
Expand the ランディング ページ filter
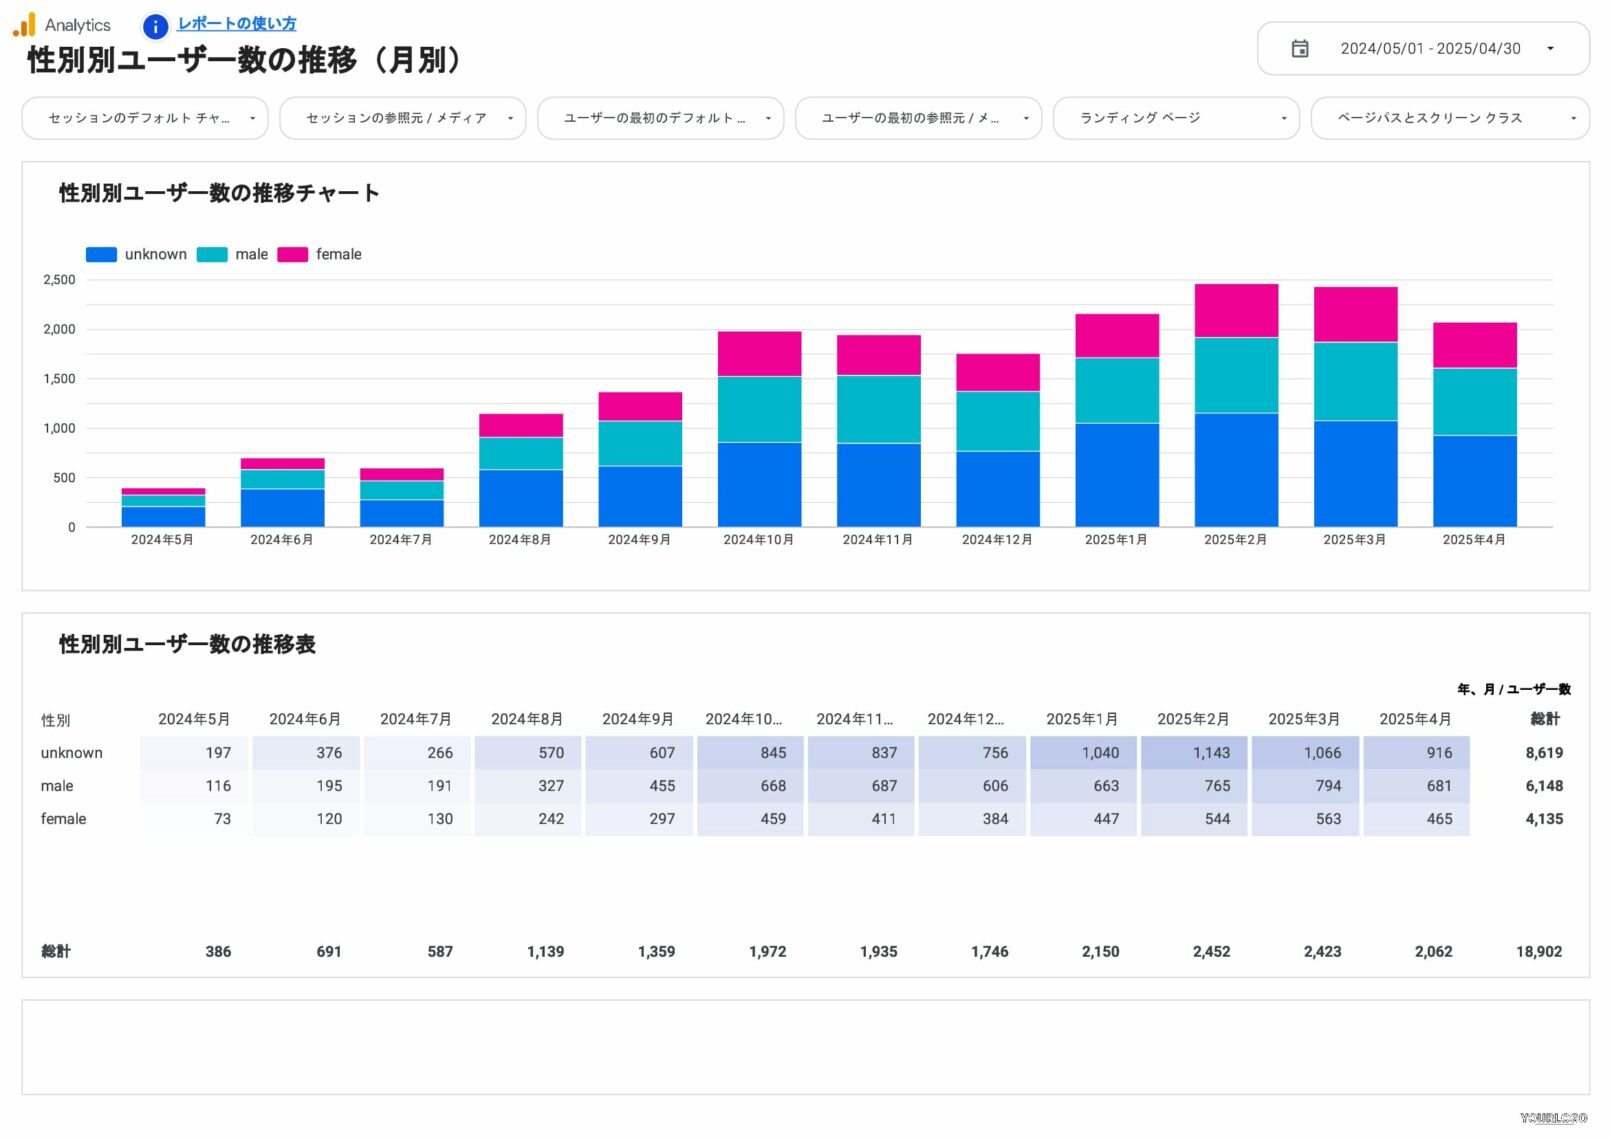(x=1176, y=118)
